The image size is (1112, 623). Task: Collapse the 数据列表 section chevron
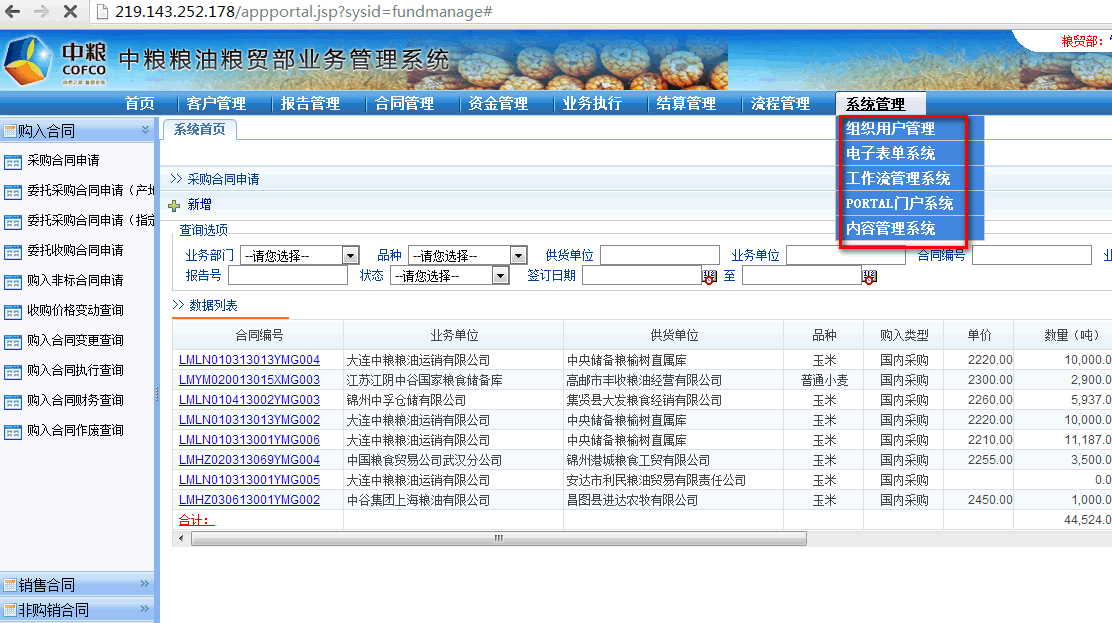coord(179,305)
